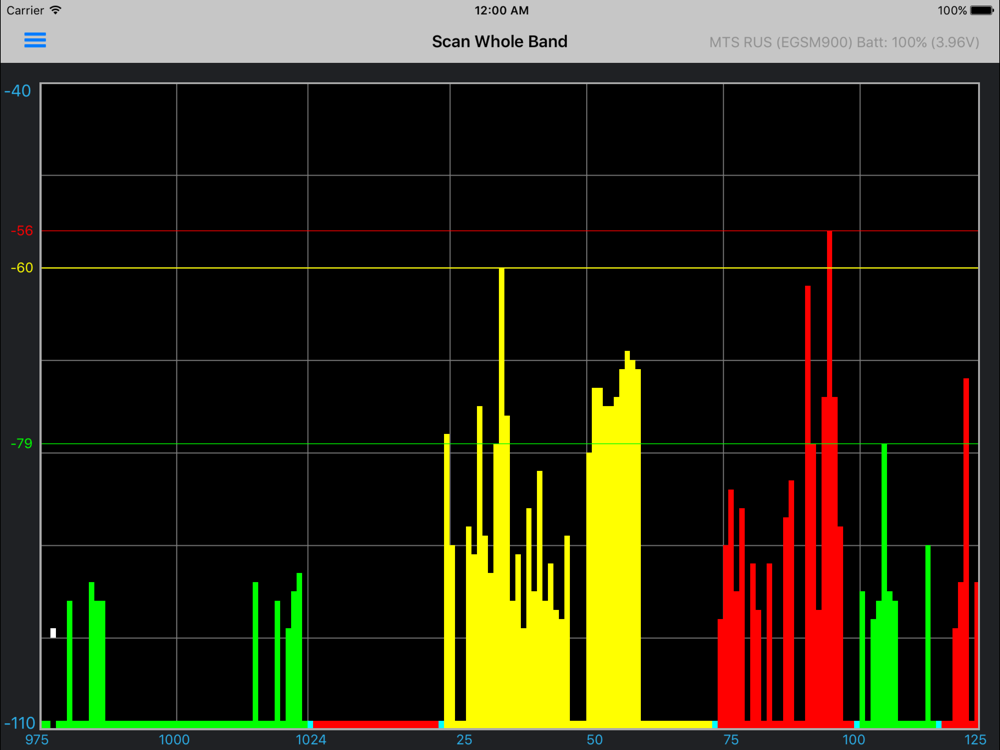Screen dimensions: 1000x750
Task: Open the hamburger menu
Action: coord(35,40)
